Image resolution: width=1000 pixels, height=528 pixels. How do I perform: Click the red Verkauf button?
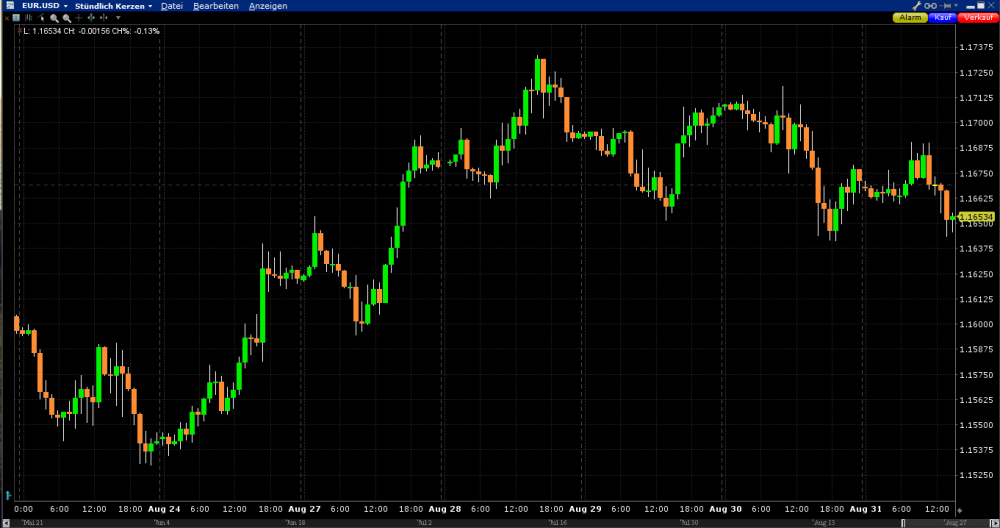click(978, 18)
